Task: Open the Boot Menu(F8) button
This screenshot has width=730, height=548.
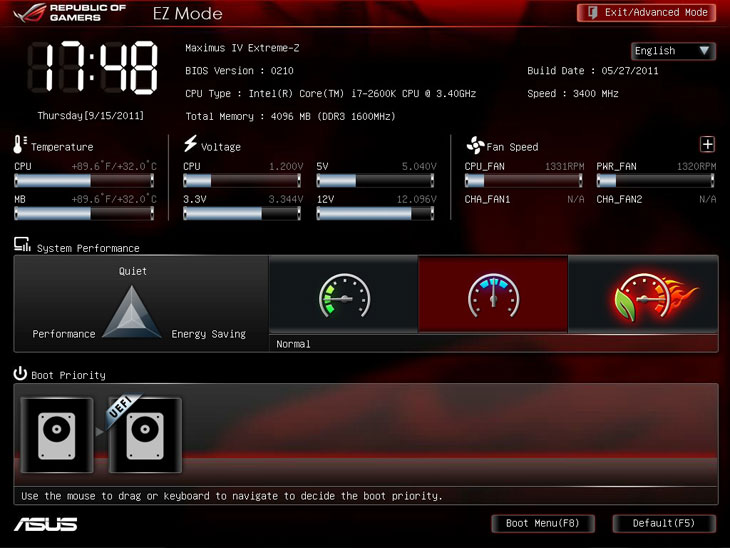Action: click(543, 523)
